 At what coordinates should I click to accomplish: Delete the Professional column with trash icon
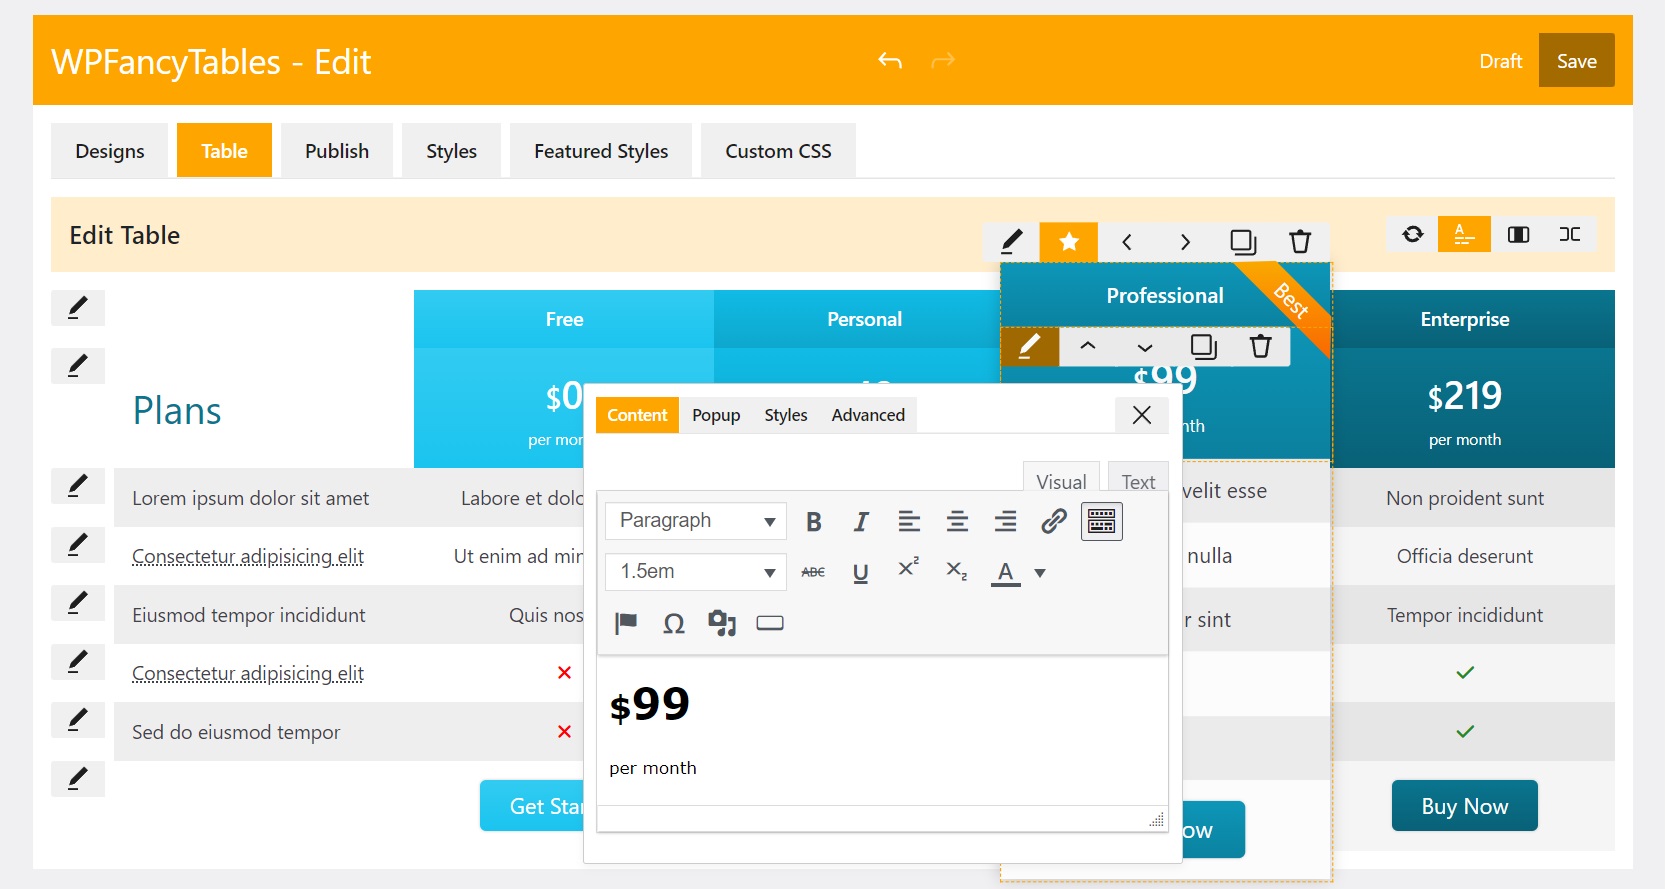tap(1300, 241)
